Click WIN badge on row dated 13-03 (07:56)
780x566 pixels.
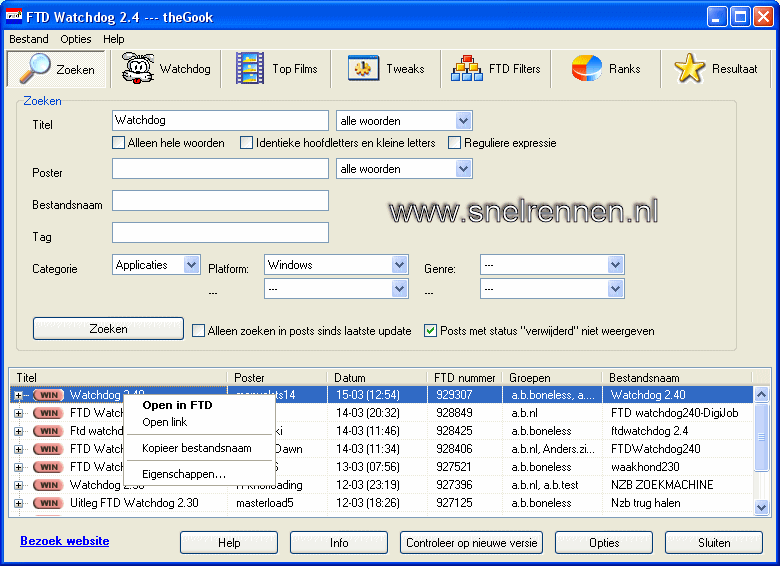[x=49, y=467]
